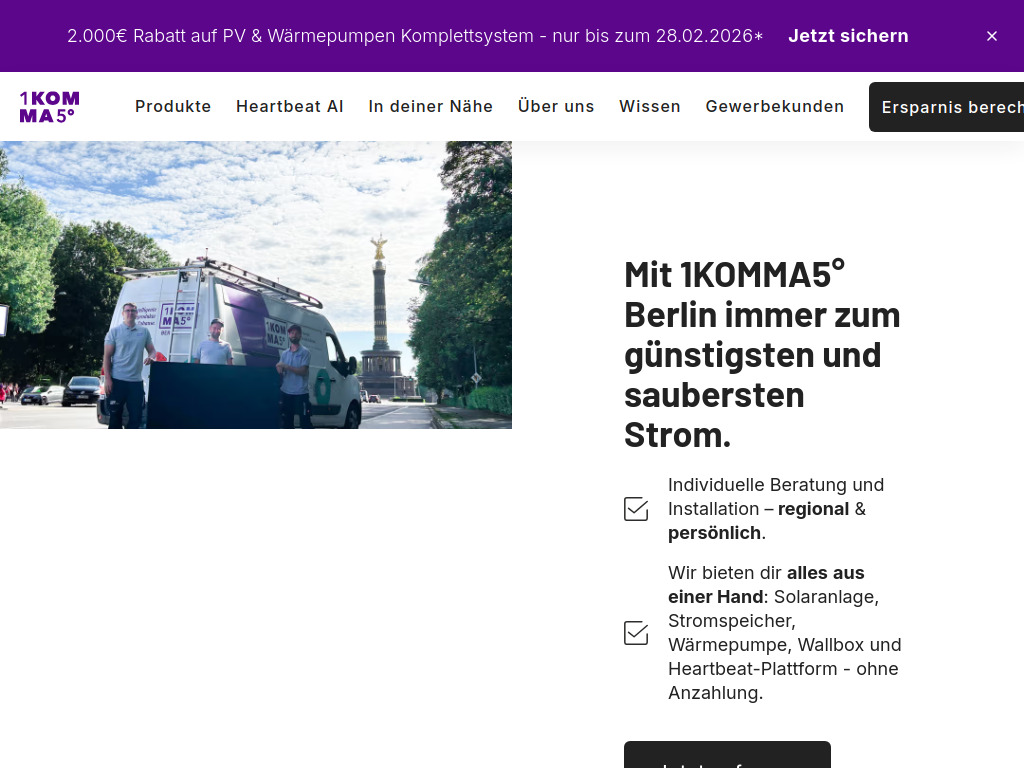Dismiss the purple promo banner with the X
Screen dimensions: 1024x768
(x=992, y=36)
